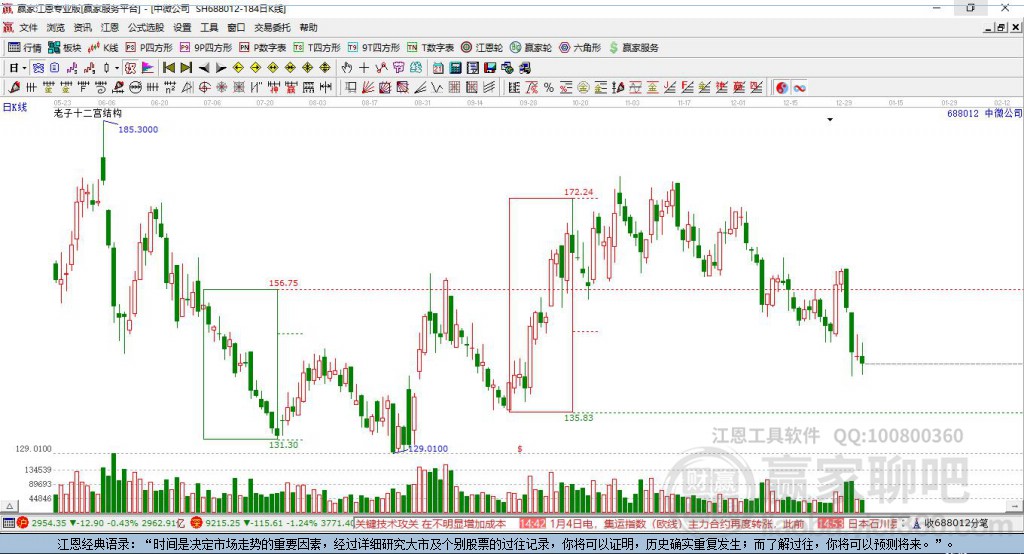Expand the candlestick style dropdown arrow
This screenshot has height=554, width=1024.
coord(117,68)
